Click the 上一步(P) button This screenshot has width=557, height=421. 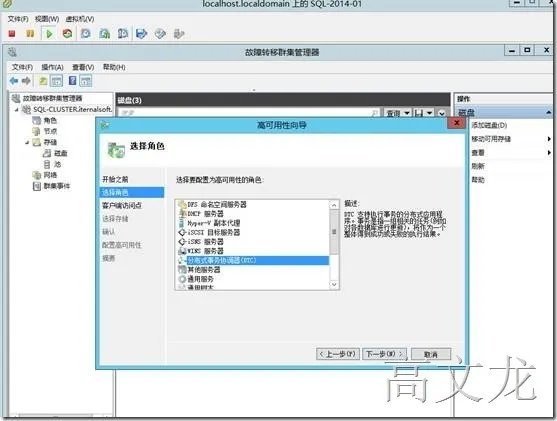337,354
